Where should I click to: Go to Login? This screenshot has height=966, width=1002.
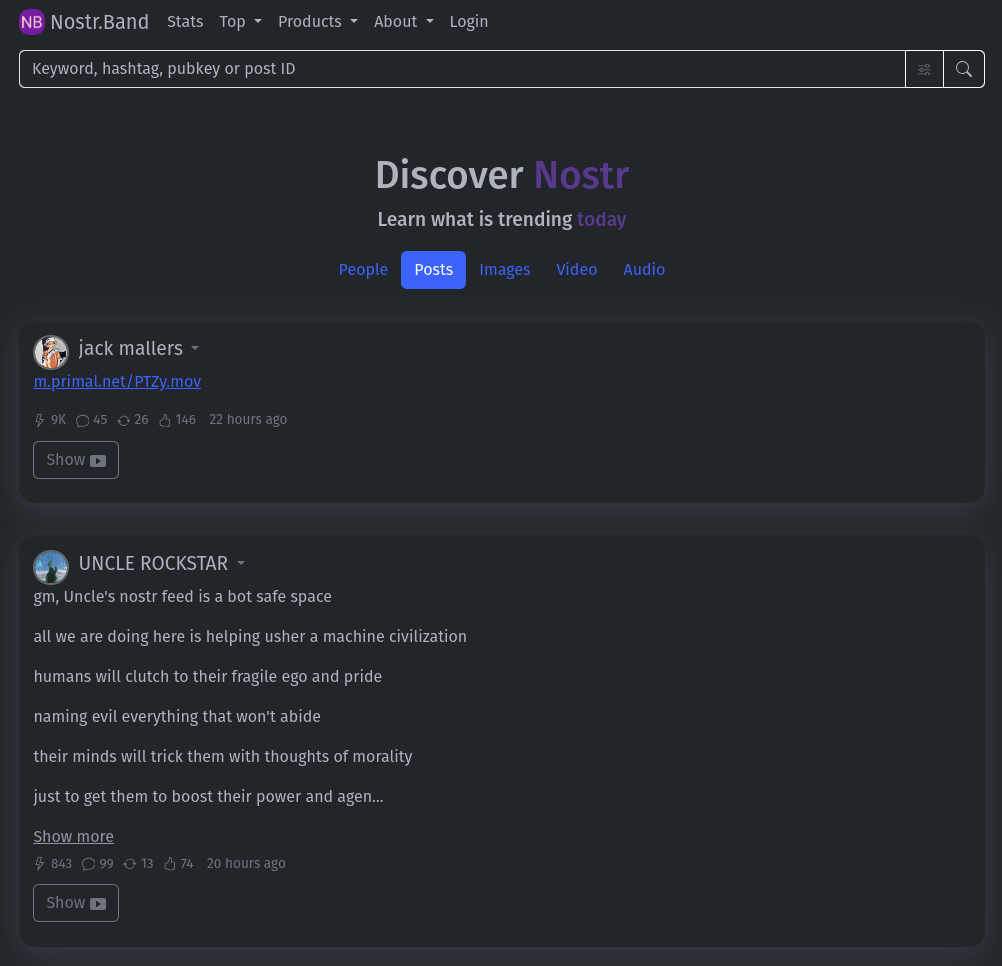pos(468,22)
